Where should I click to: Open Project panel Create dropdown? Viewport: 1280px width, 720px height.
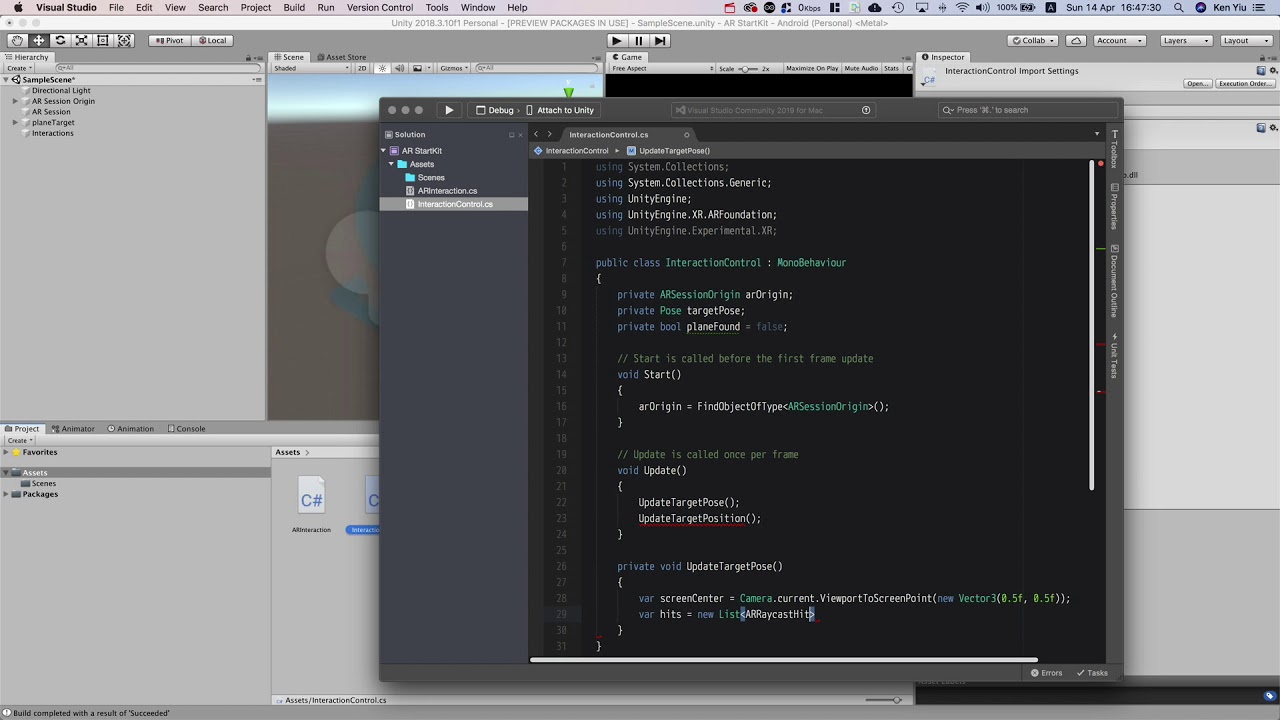pos(19,440)
